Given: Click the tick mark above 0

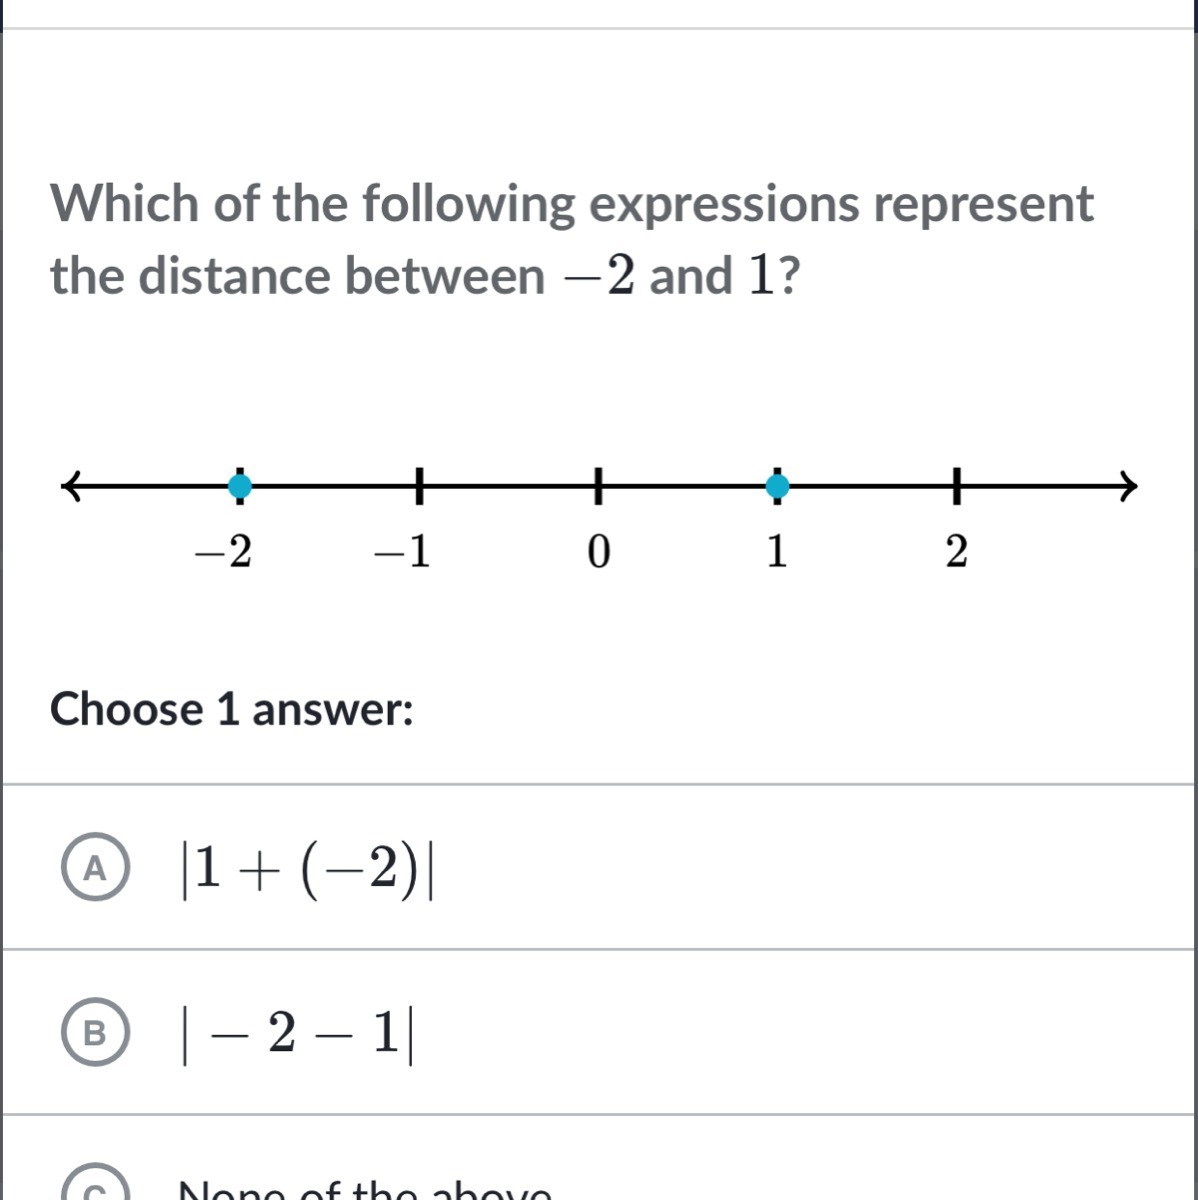Looking at the screenshot, I should [x=598, y=487].
